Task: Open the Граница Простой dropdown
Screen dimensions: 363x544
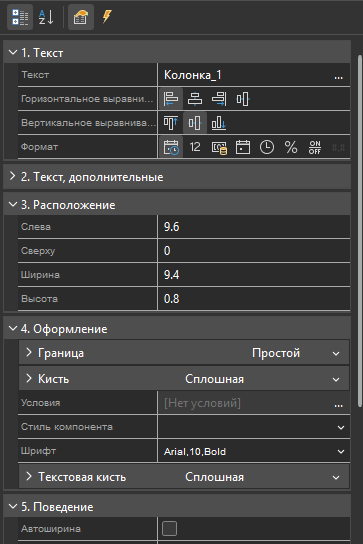Action: 336,354
